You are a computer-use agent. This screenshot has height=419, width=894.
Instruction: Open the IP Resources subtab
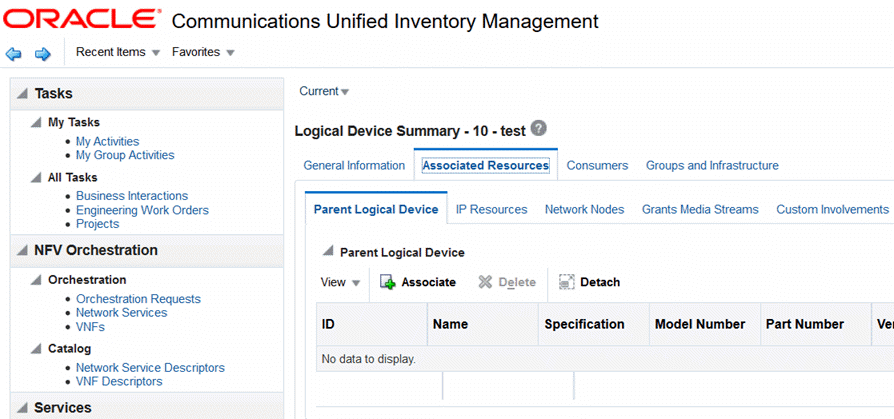pyautogui.click(x=491, y=209)
